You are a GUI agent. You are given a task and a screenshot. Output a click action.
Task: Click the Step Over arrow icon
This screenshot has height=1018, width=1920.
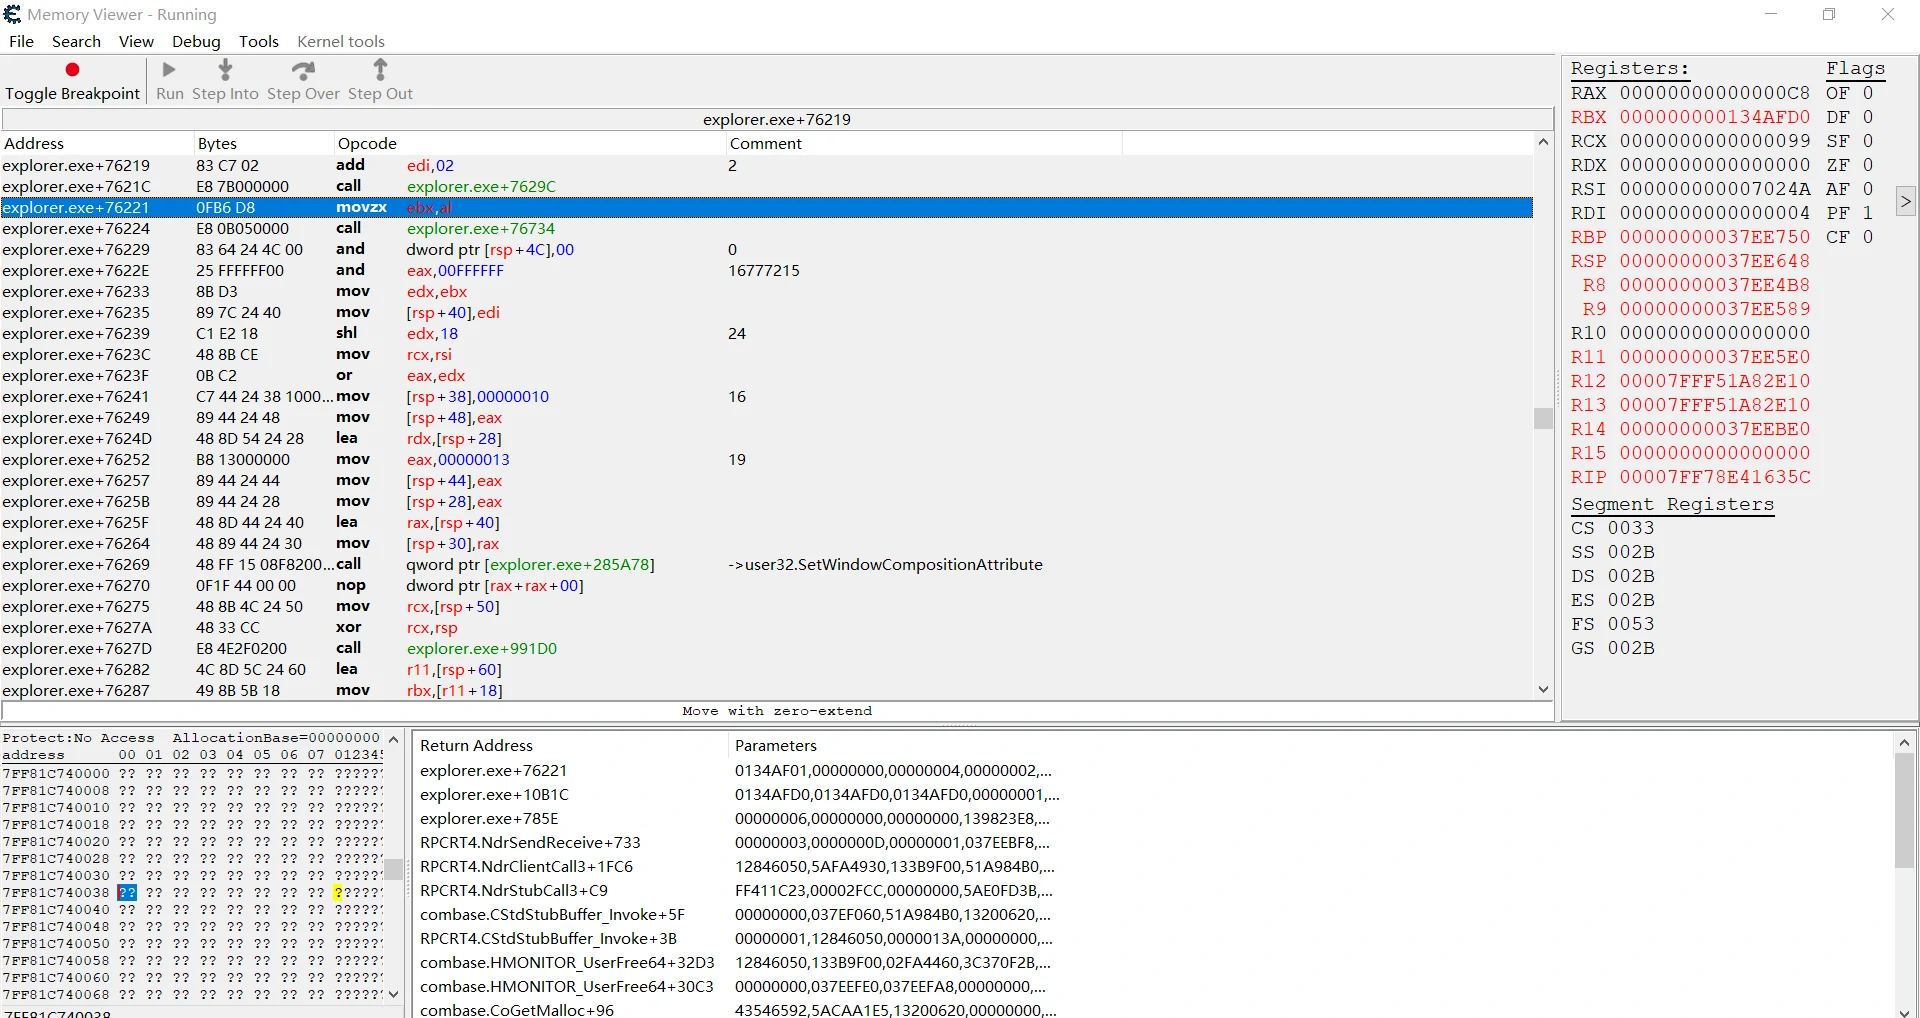point(303,70)
